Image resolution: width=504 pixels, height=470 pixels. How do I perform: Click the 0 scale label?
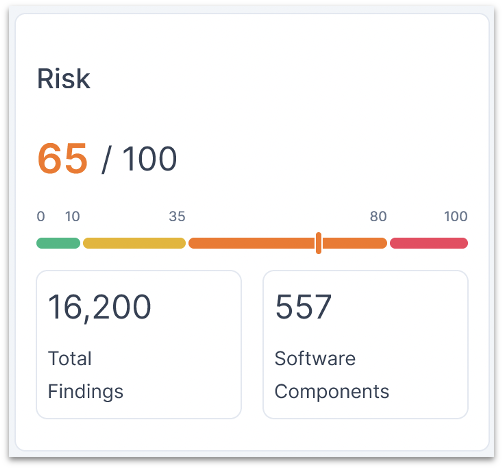point(41,216)
